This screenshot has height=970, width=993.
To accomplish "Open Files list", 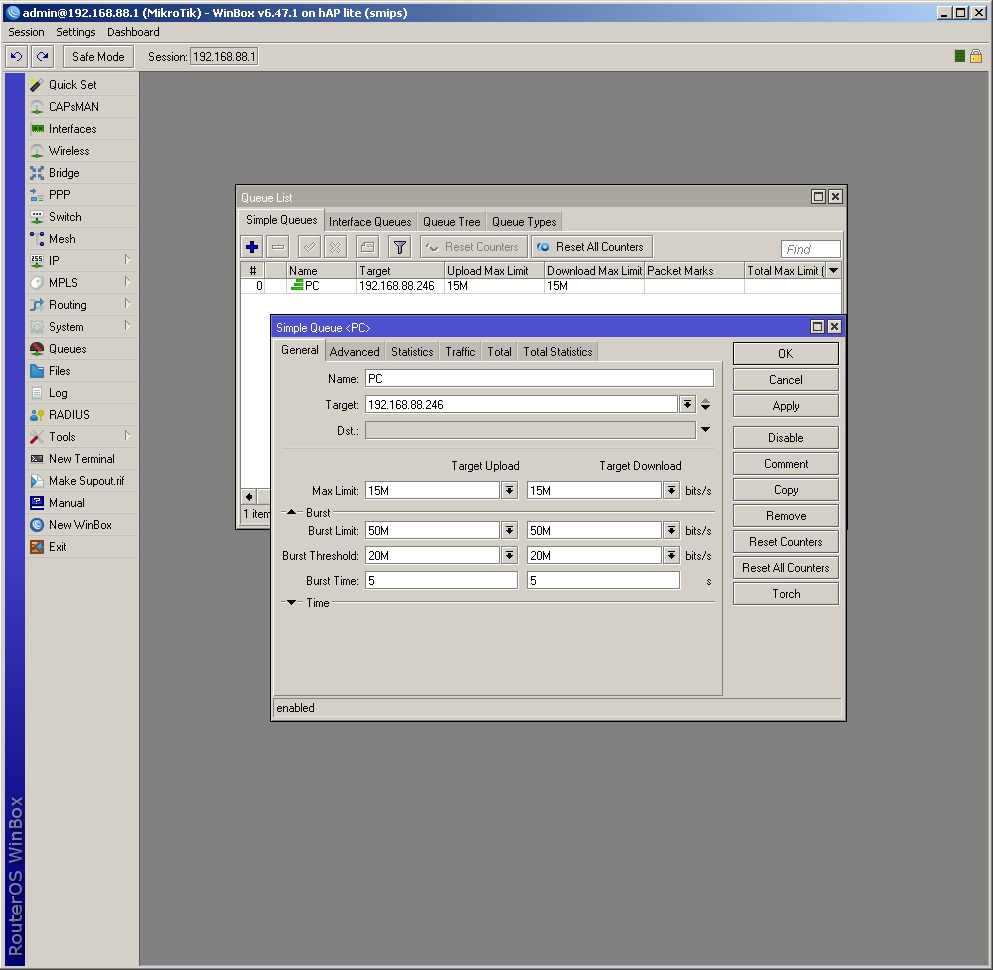I will pyautogui.click(x=82, y=371).
